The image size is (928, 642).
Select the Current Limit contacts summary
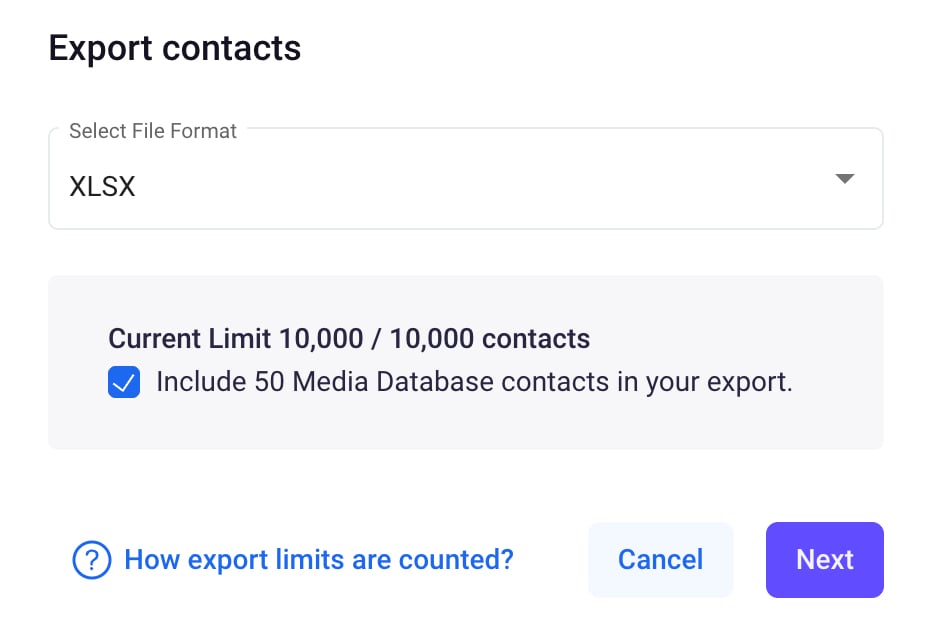tap(349, 338)
